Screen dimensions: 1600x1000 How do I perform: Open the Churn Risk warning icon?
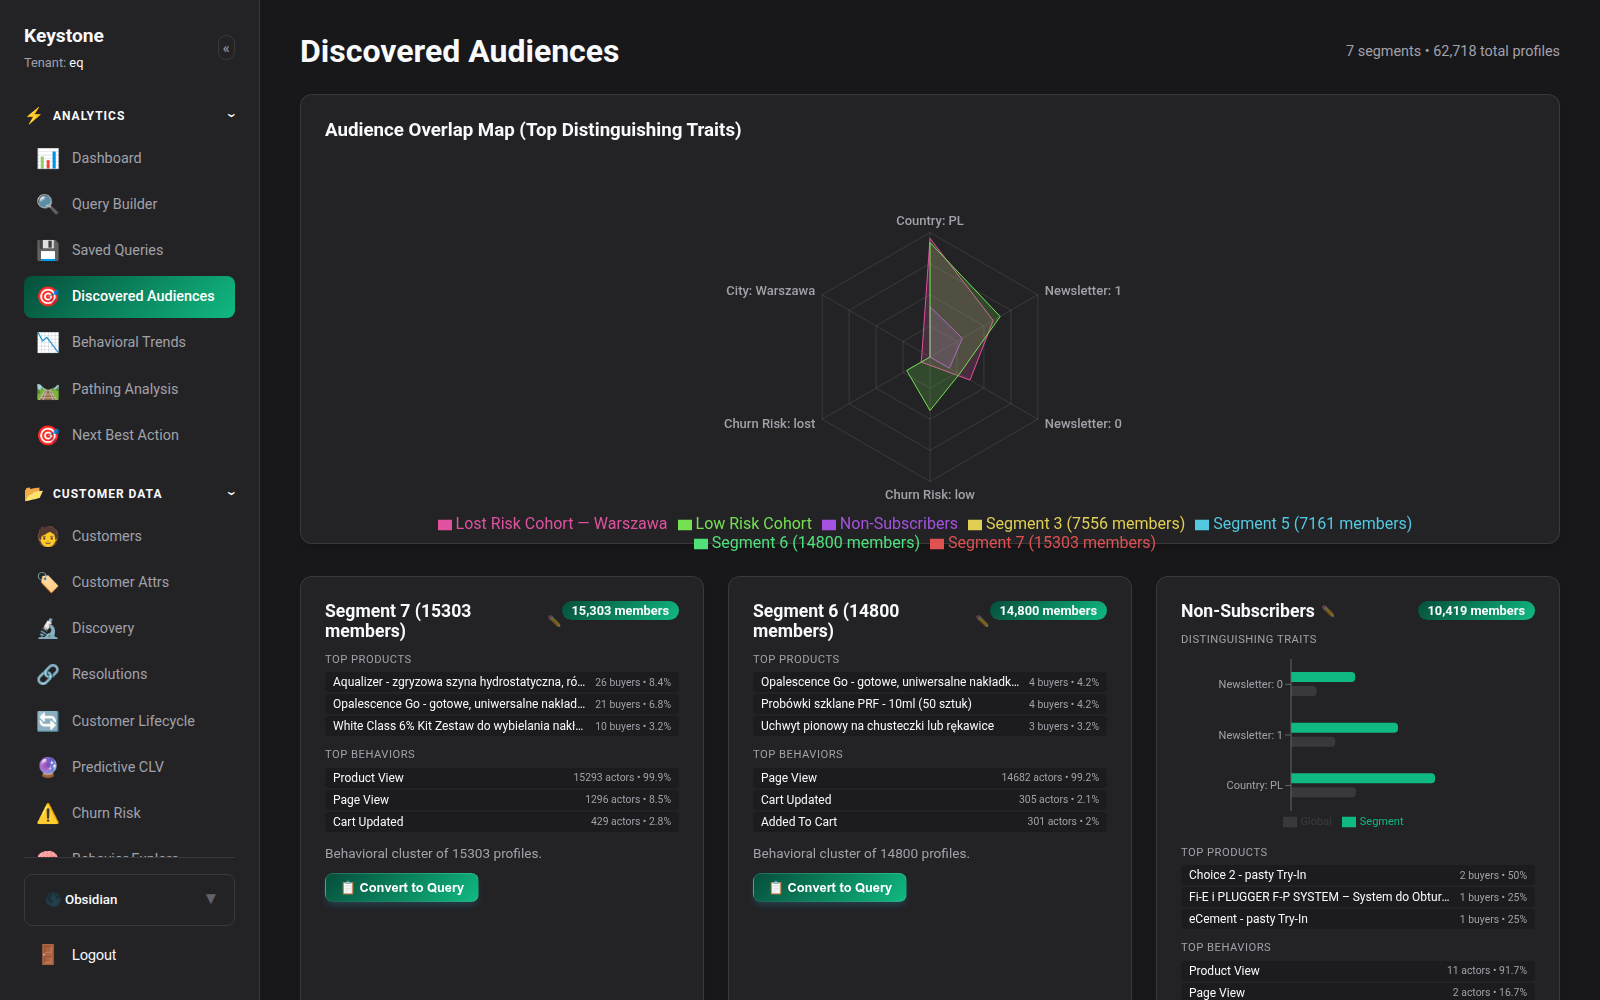tap(48, 813)
